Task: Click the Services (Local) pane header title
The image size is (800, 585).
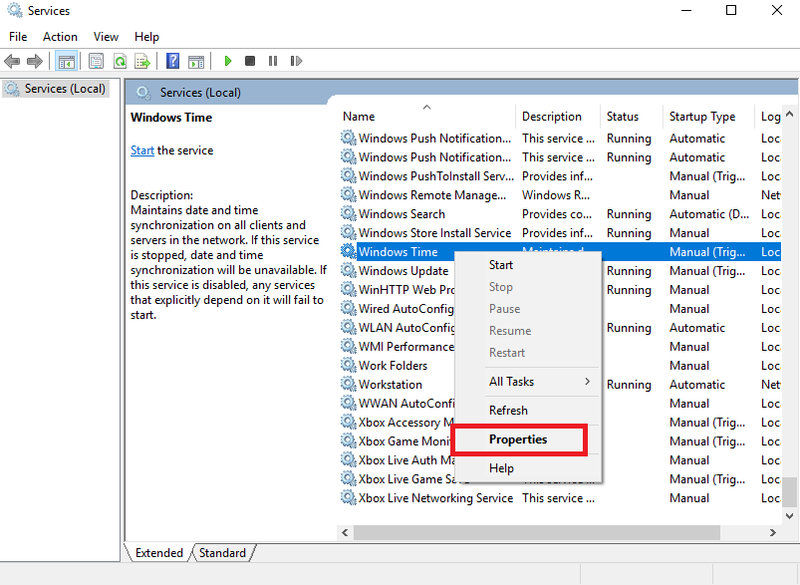Action: (200, 93)
